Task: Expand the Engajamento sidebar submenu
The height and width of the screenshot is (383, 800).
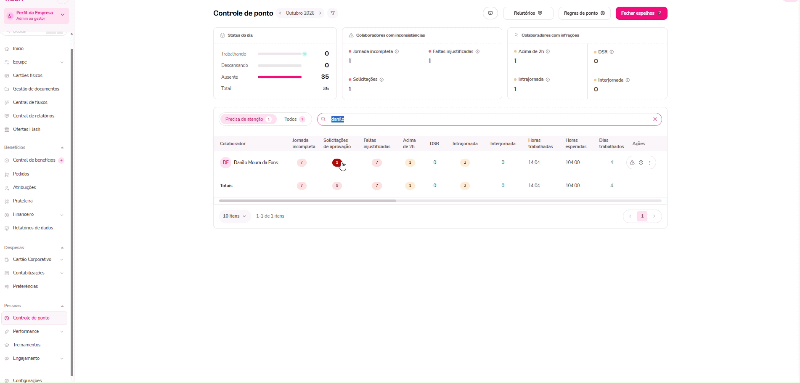Action: coord(62,358)
